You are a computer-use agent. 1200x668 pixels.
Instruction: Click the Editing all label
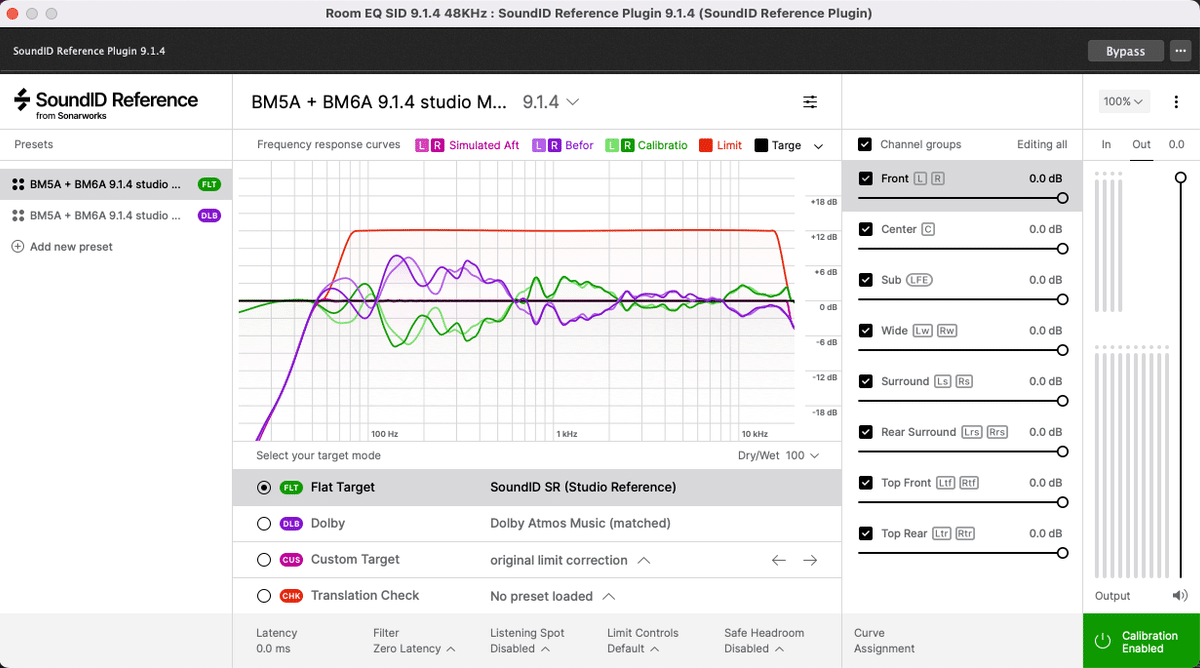click(x=1042, y=145)
